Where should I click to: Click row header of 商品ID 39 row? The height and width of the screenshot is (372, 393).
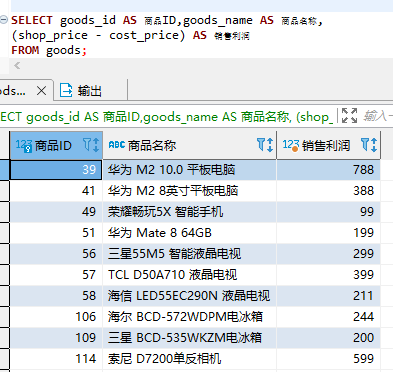pyautogui.click(x=5, y=170)
